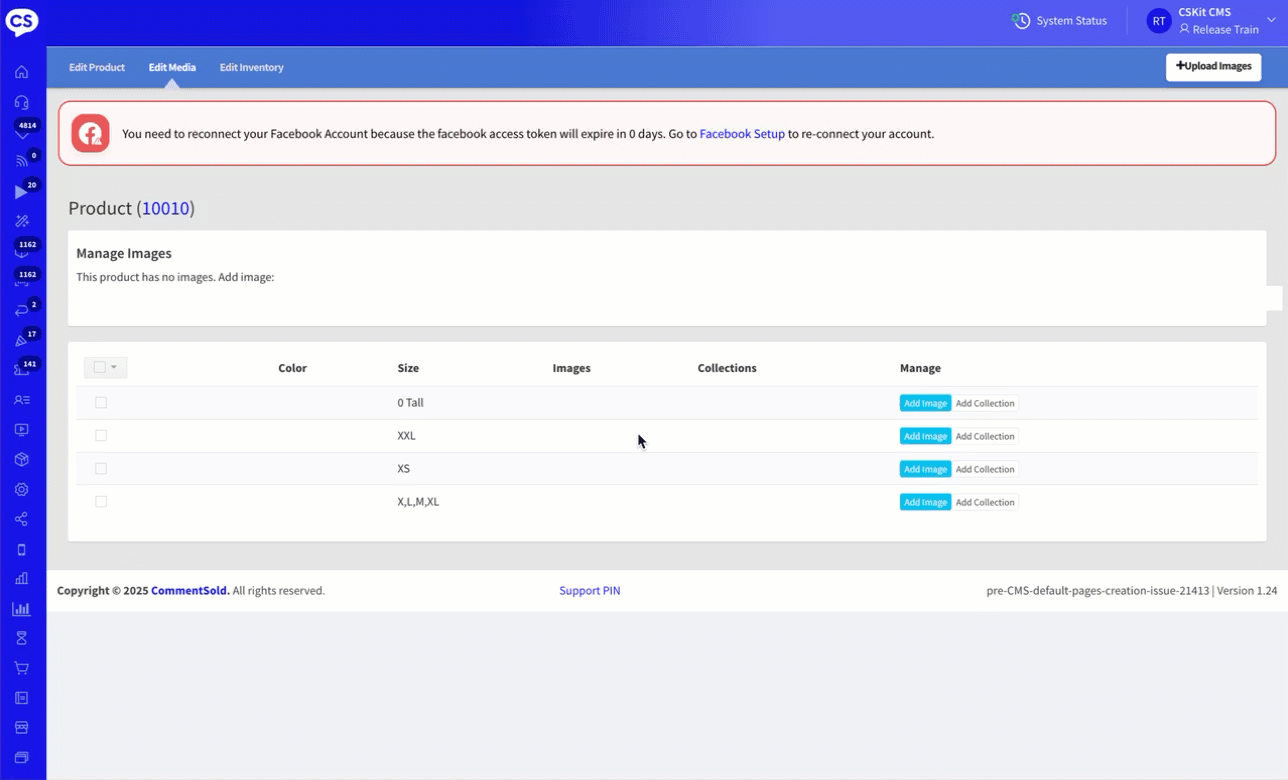Click the home icon in sidebar
The width and height of the screenshot is (1288, 780).
pyautogui.click(x=21, y=72)
